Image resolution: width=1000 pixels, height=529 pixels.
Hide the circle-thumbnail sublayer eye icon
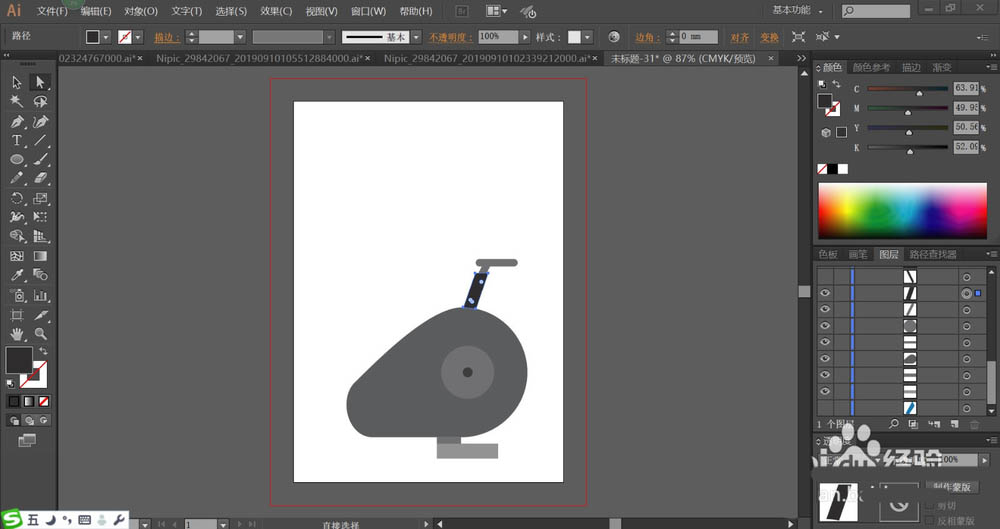coord(825,326)
